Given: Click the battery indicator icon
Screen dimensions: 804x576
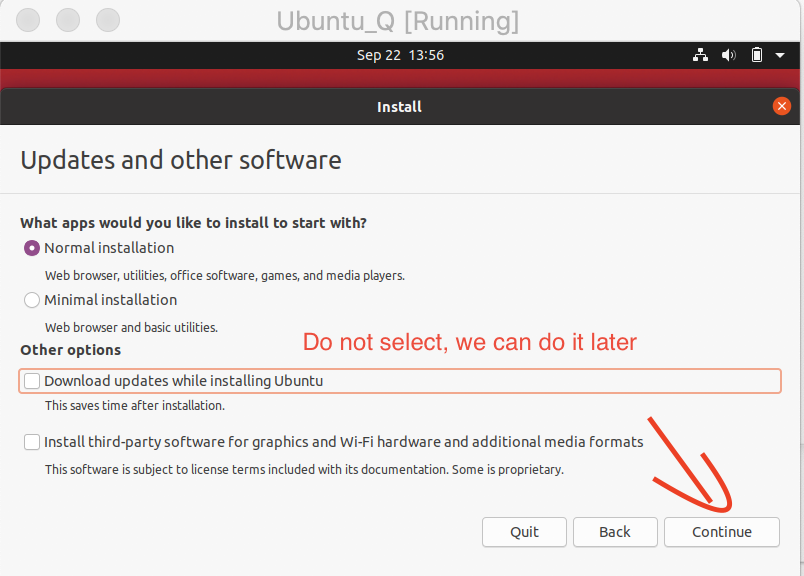Looking at the screenshot, I should (x=757, y=55).
